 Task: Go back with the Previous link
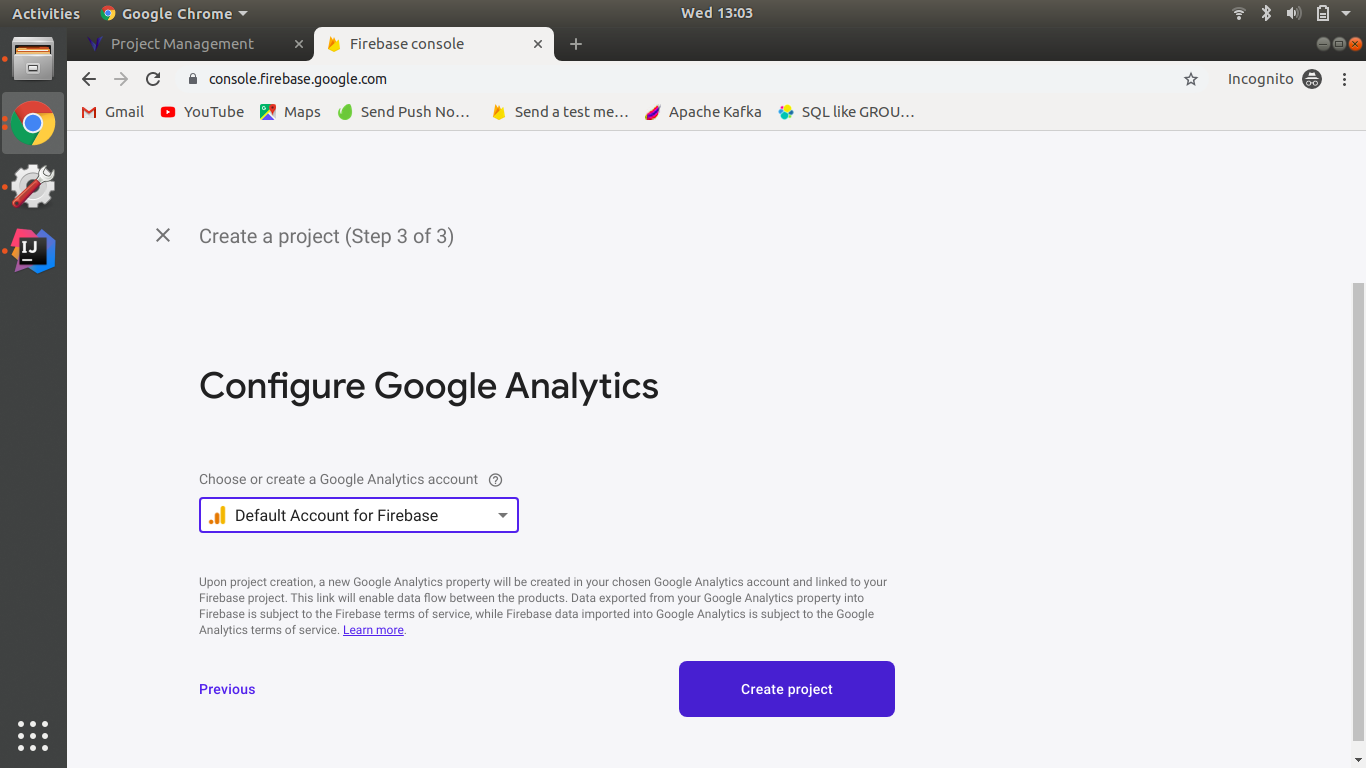coord(227,689)
